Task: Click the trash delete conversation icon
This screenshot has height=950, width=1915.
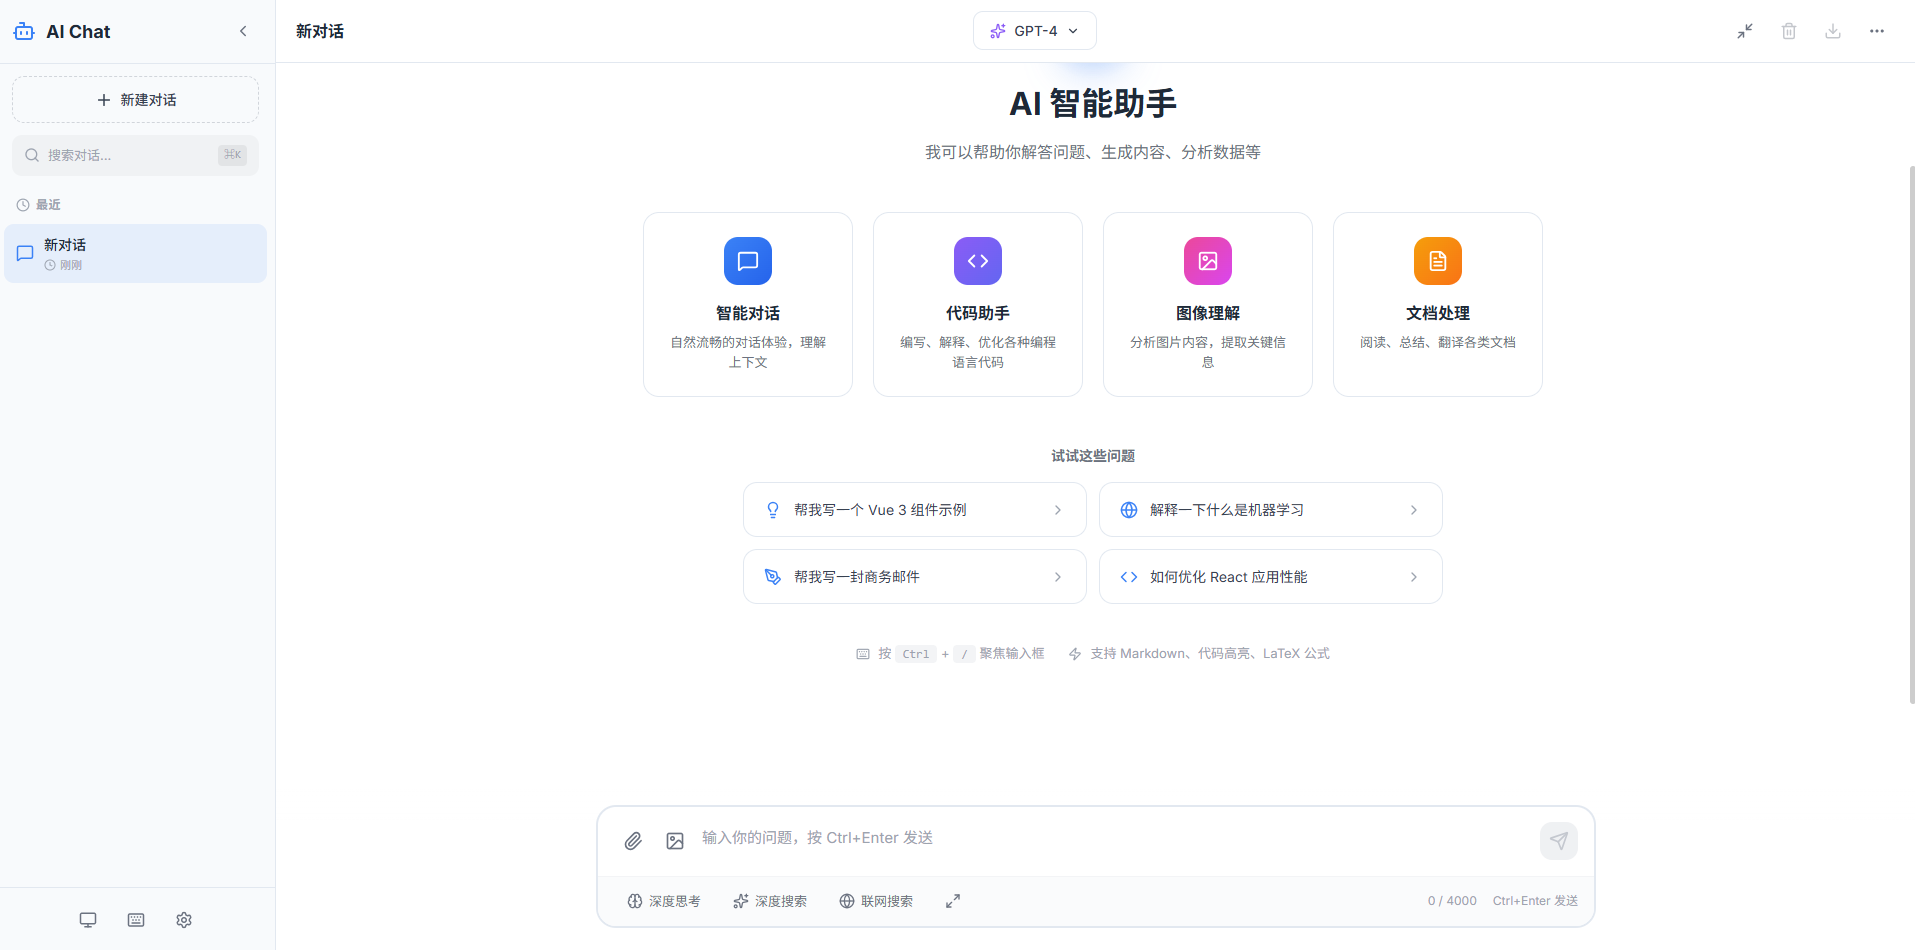Action: tap(1789, 31)
